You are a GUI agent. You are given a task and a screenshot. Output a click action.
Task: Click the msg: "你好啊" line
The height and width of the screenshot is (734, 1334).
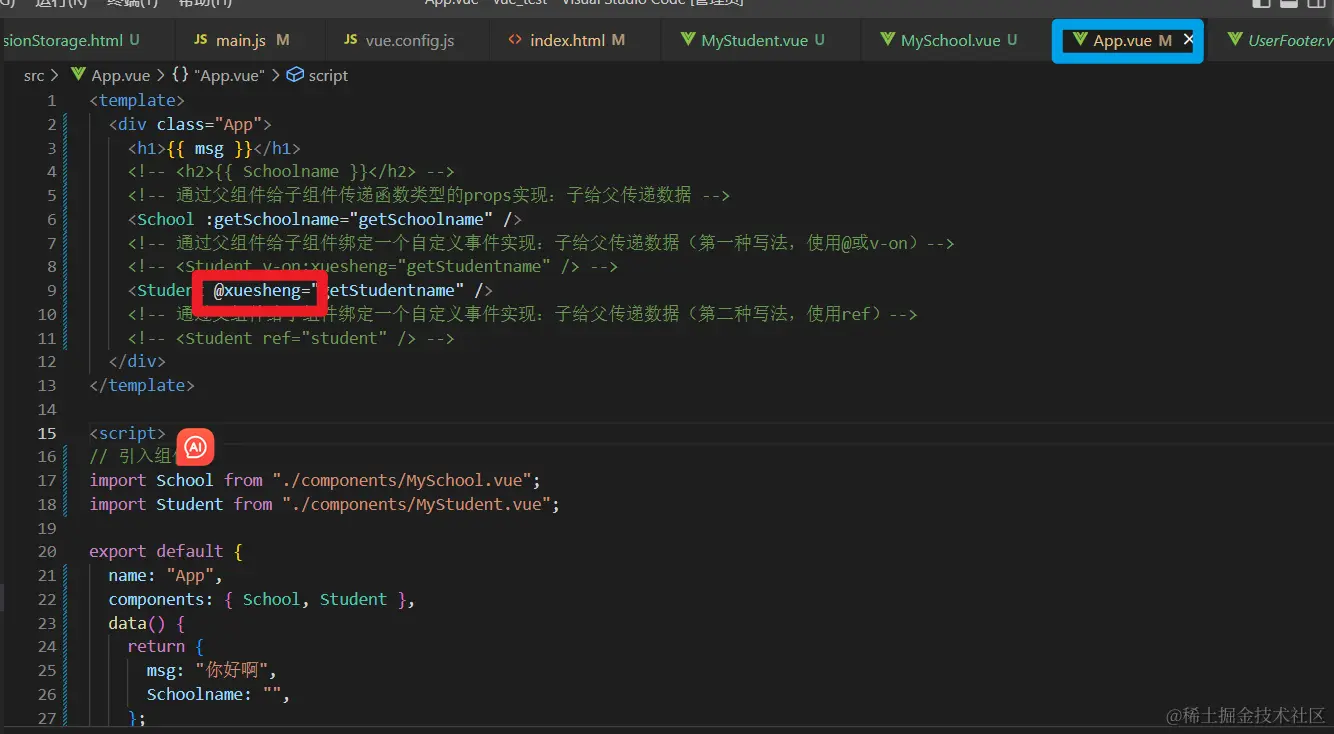(210, 670)
